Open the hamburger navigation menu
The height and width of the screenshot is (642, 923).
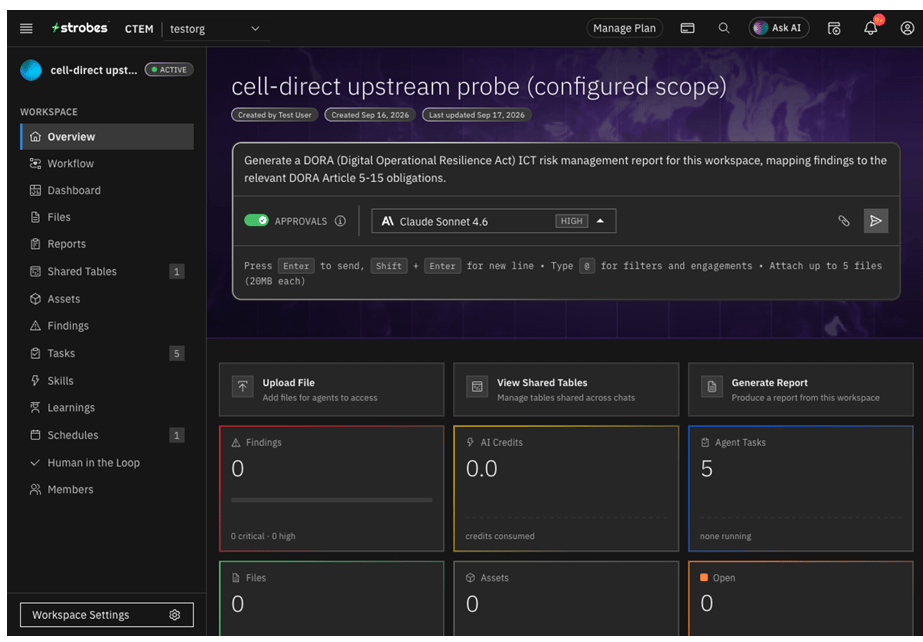(x=26, y=28)
